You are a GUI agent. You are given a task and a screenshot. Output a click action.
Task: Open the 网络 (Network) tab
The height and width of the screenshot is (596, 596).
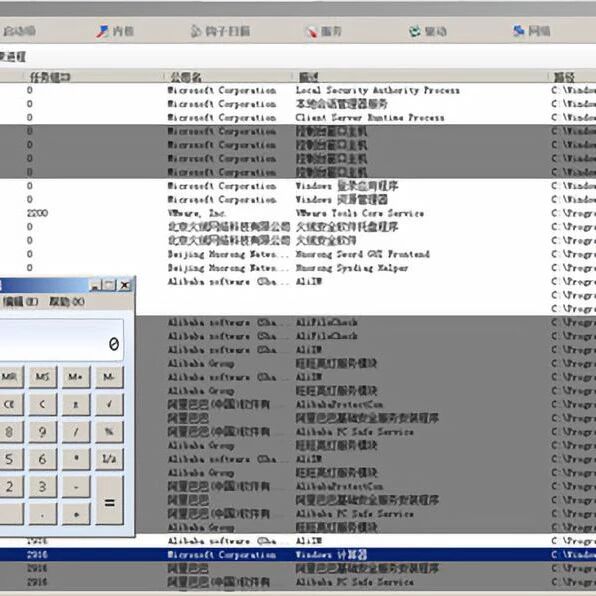click(x=531, y=31)
